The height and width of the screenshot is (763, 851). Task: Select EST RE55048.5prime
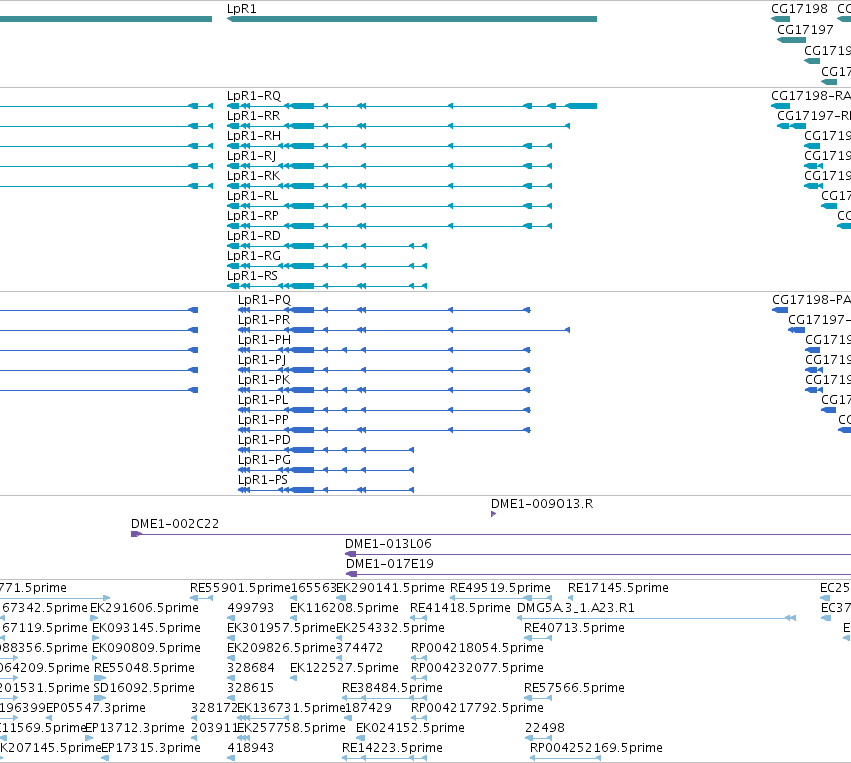[x=144, y=668]
